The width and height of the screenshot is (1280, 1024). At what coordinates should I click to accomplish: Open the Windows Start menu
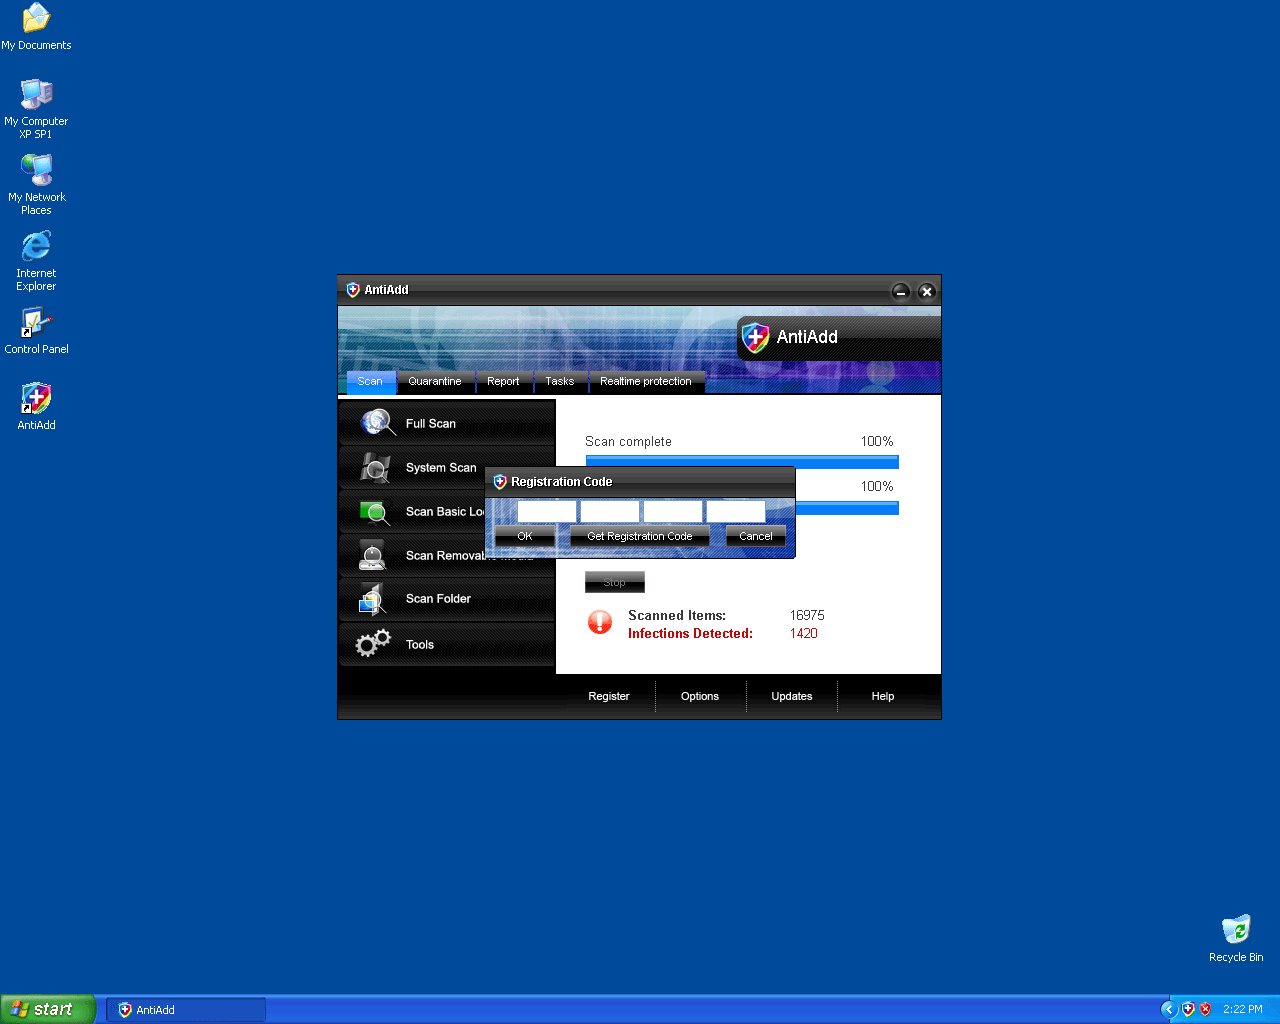tap(47, 1009)
